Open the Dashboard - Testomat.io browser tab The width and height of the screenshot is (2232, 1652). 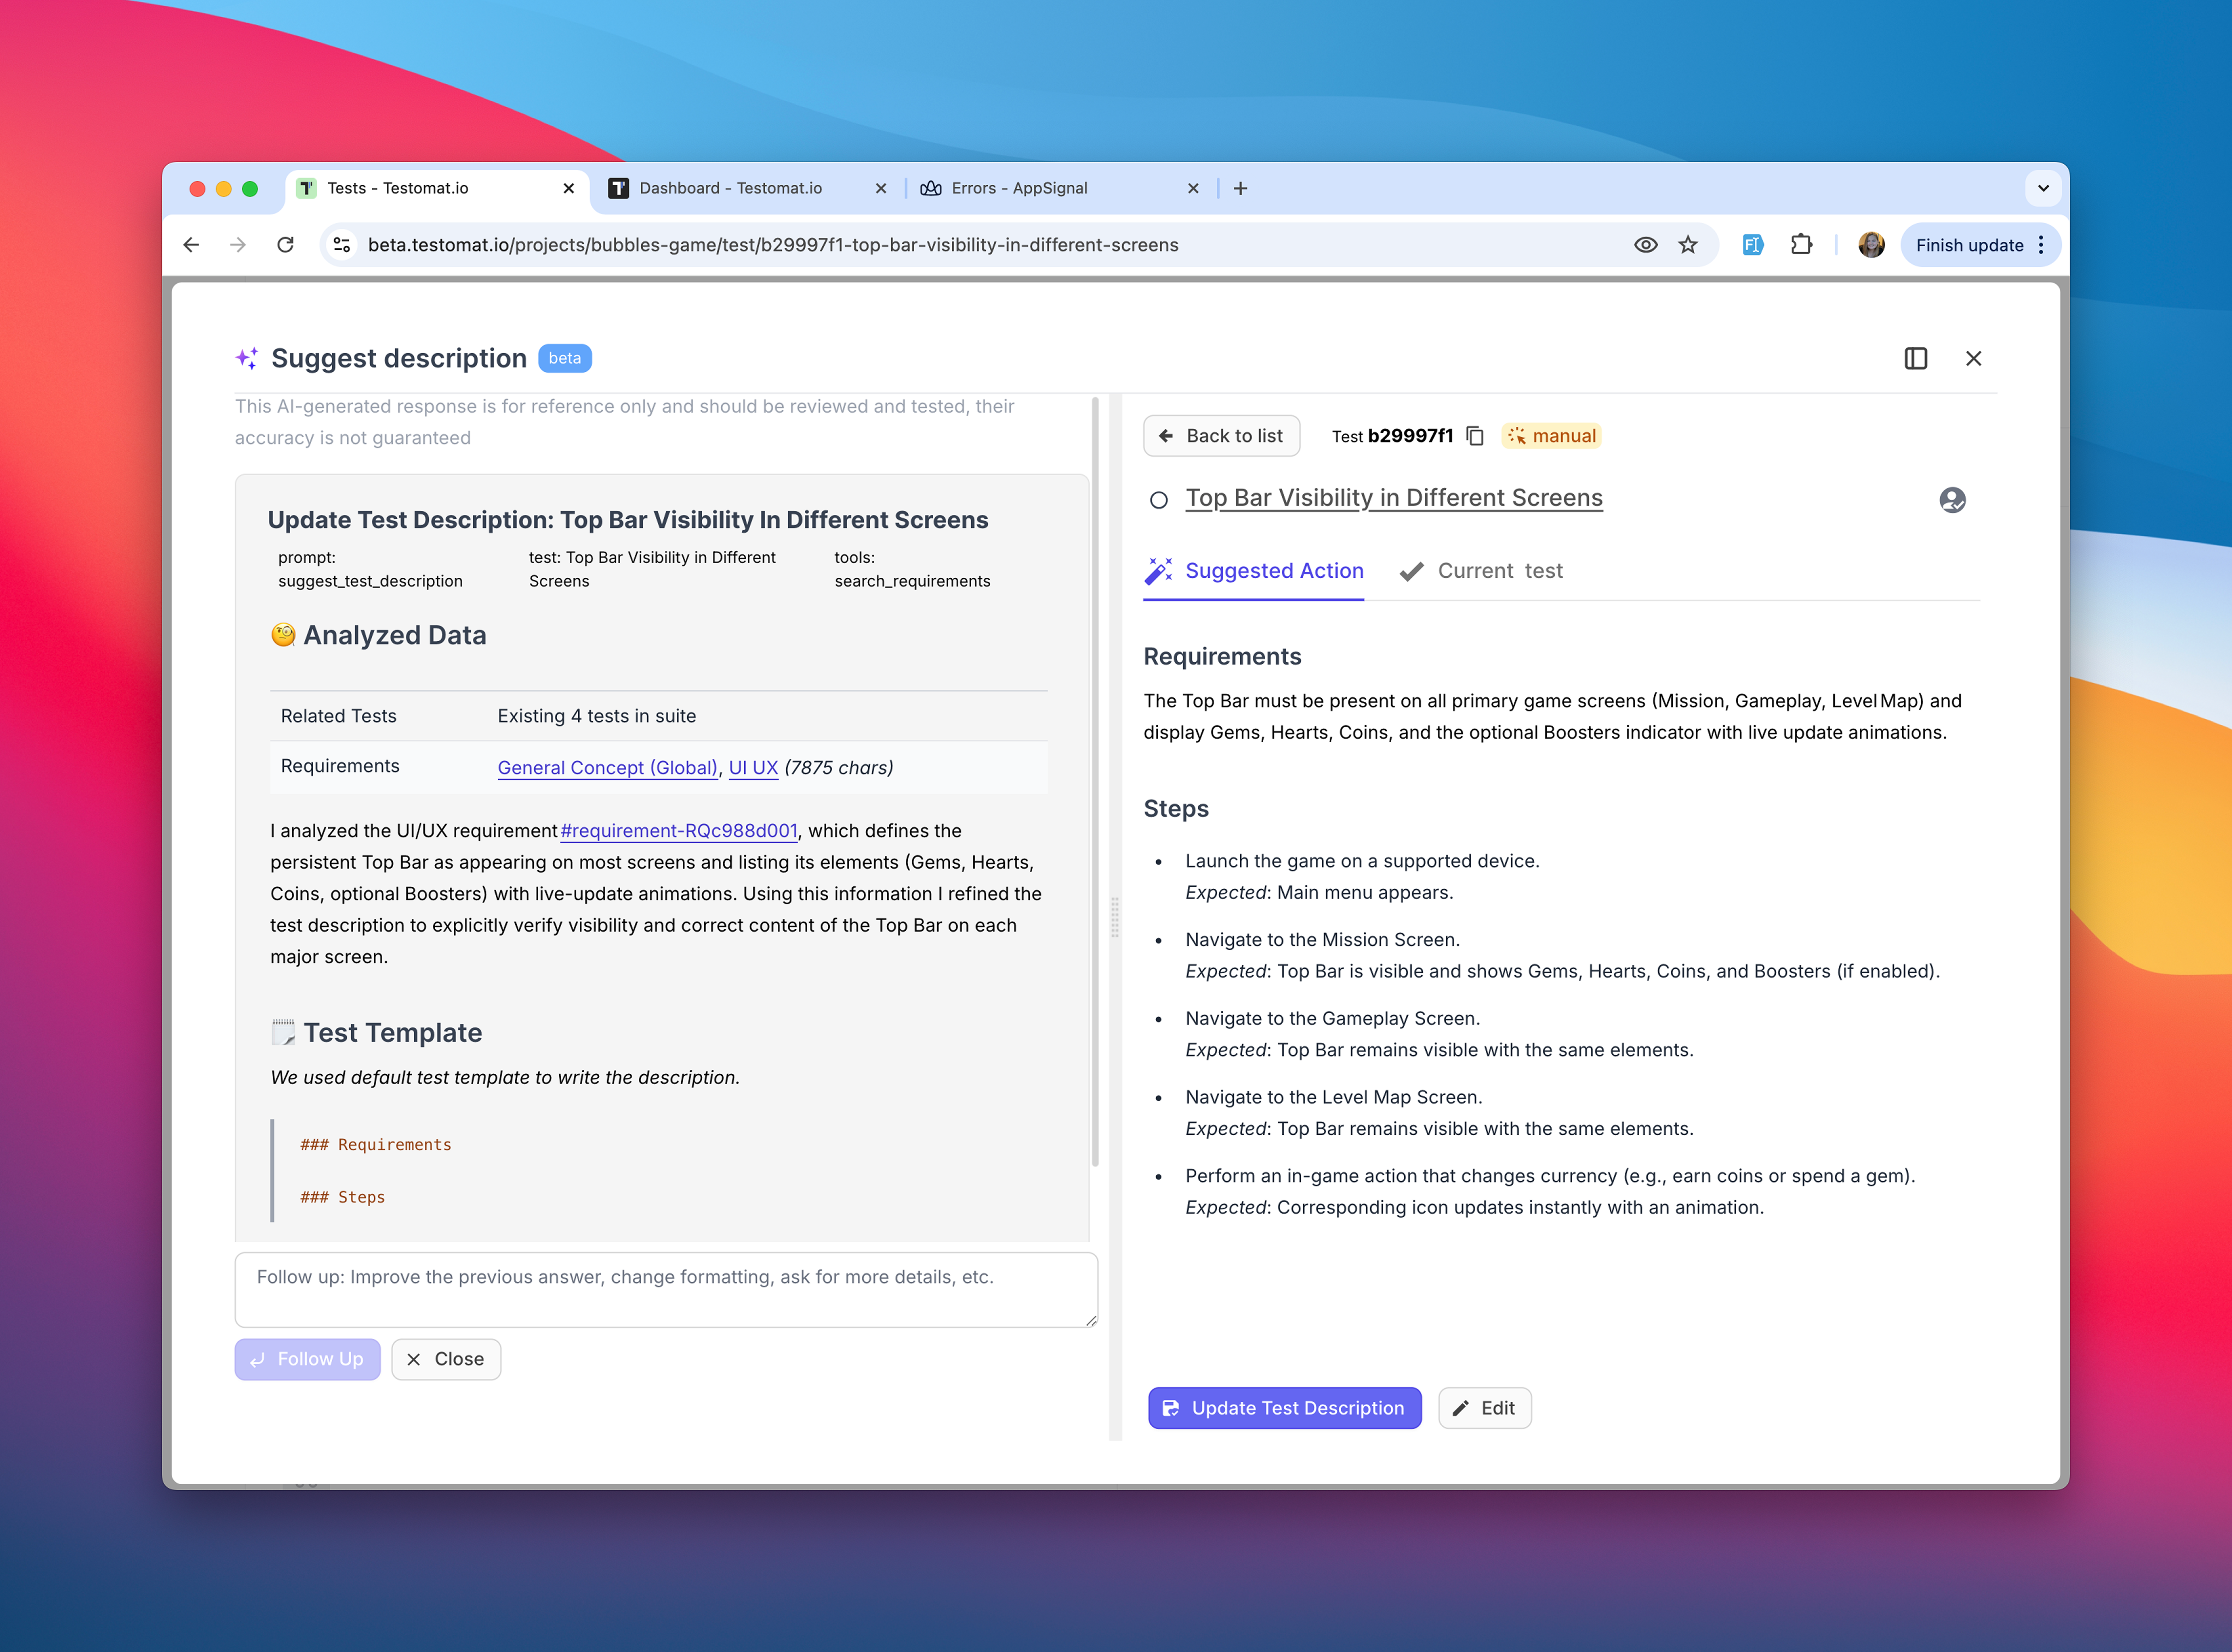(x=730, y=188)
